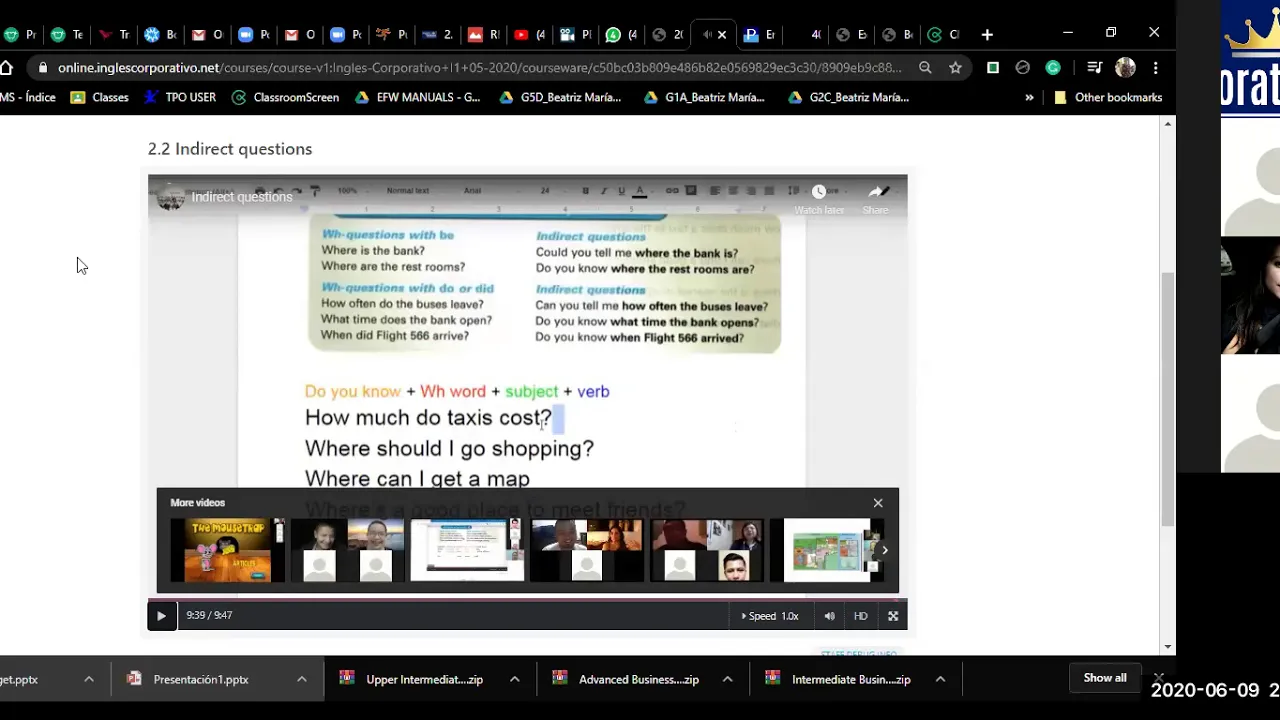Expand options for the leftmost cut-off .pptx download
This screenshot has height=720, width=1280.
point(88,679)
